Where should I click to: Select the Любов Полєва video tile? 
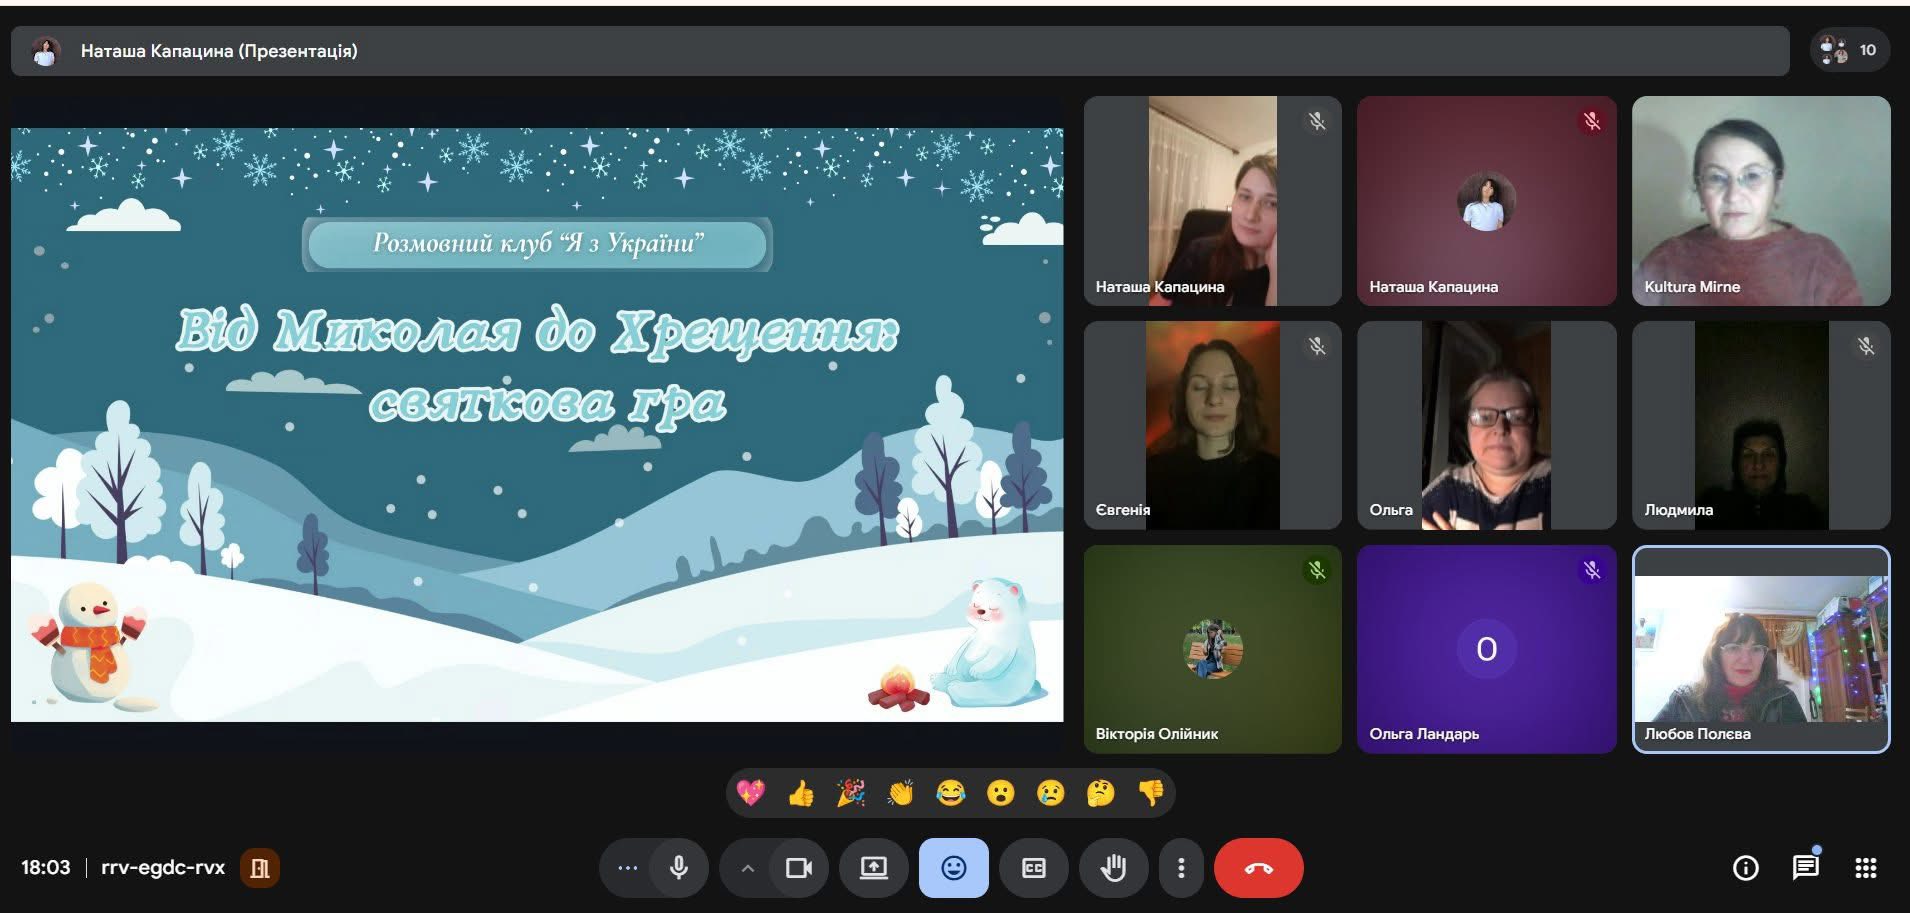(1760, 649)
